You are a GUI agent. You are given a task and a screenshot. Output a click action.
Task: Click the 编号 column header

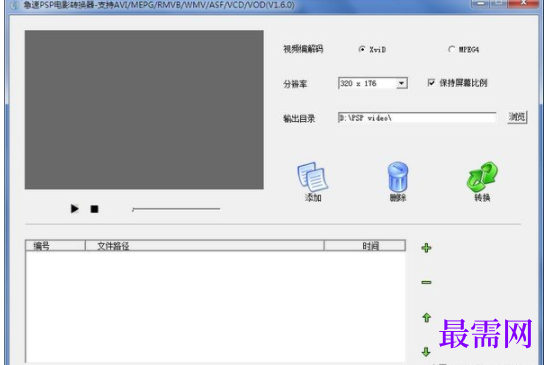pyautogui.click(x=56, y=246)
